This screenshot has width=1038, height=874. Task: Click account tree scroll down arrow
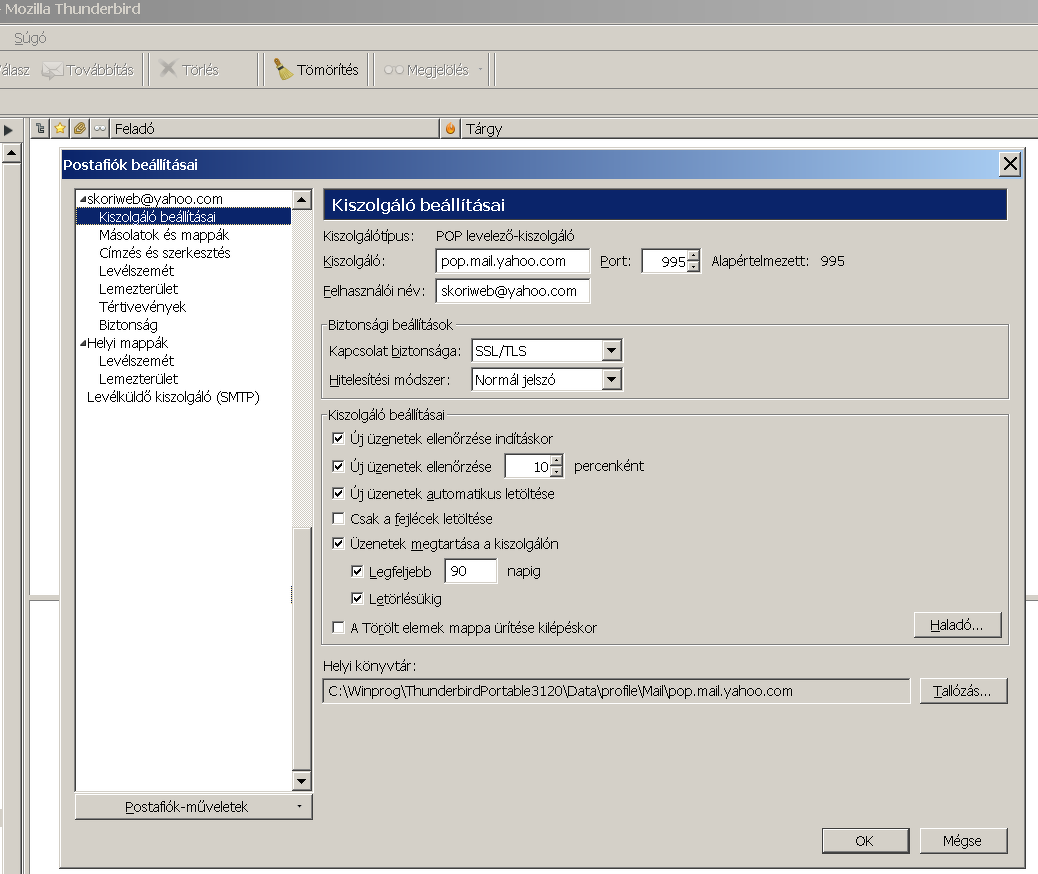(302, 781)
